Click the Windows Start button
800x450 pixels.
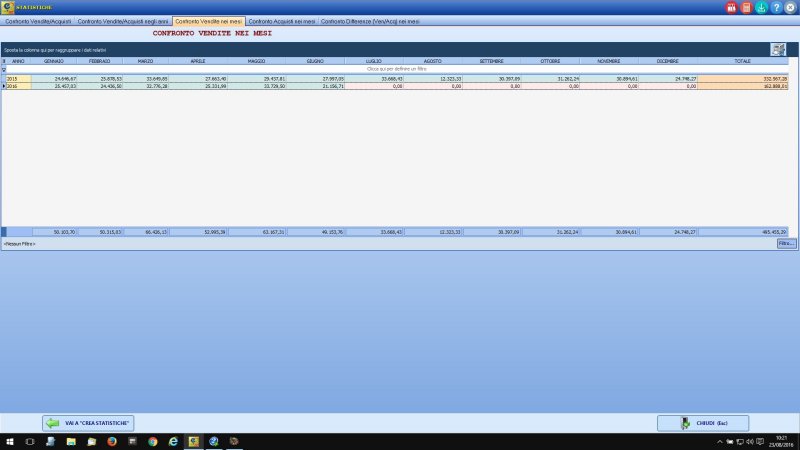tap(9, 441)
